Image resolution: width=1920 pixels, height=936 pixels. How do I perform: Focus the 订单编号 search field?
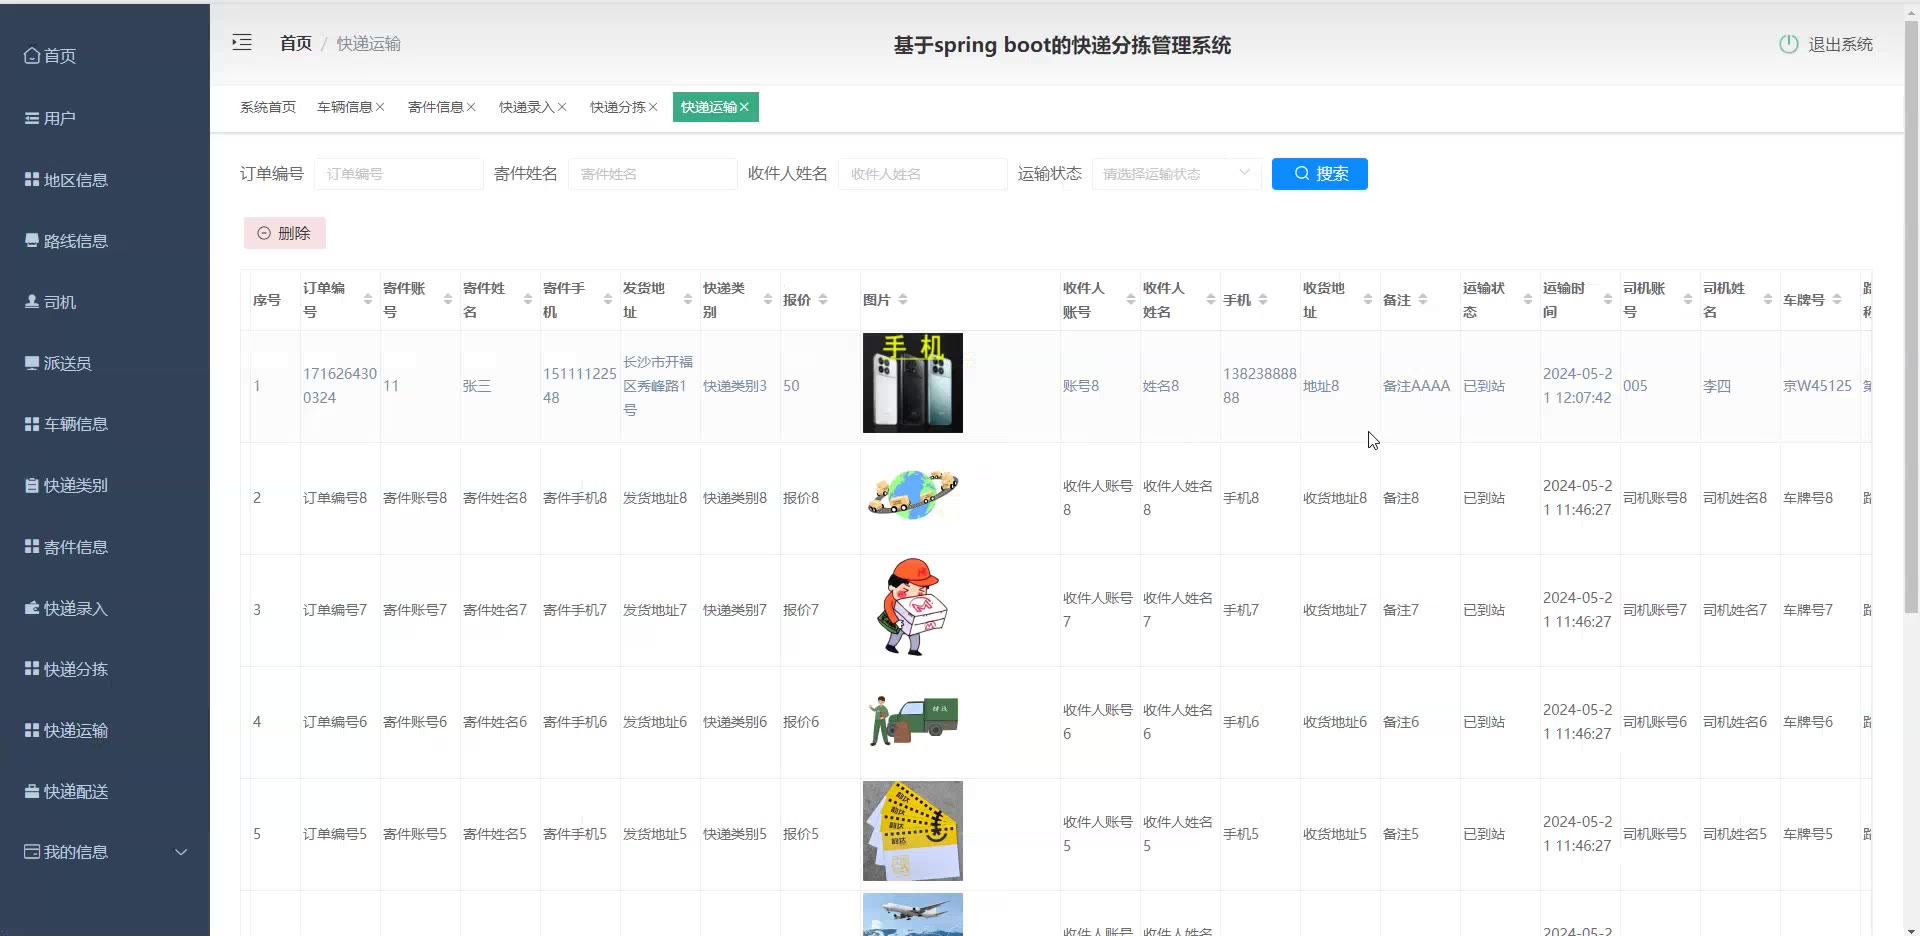[398, 174]
